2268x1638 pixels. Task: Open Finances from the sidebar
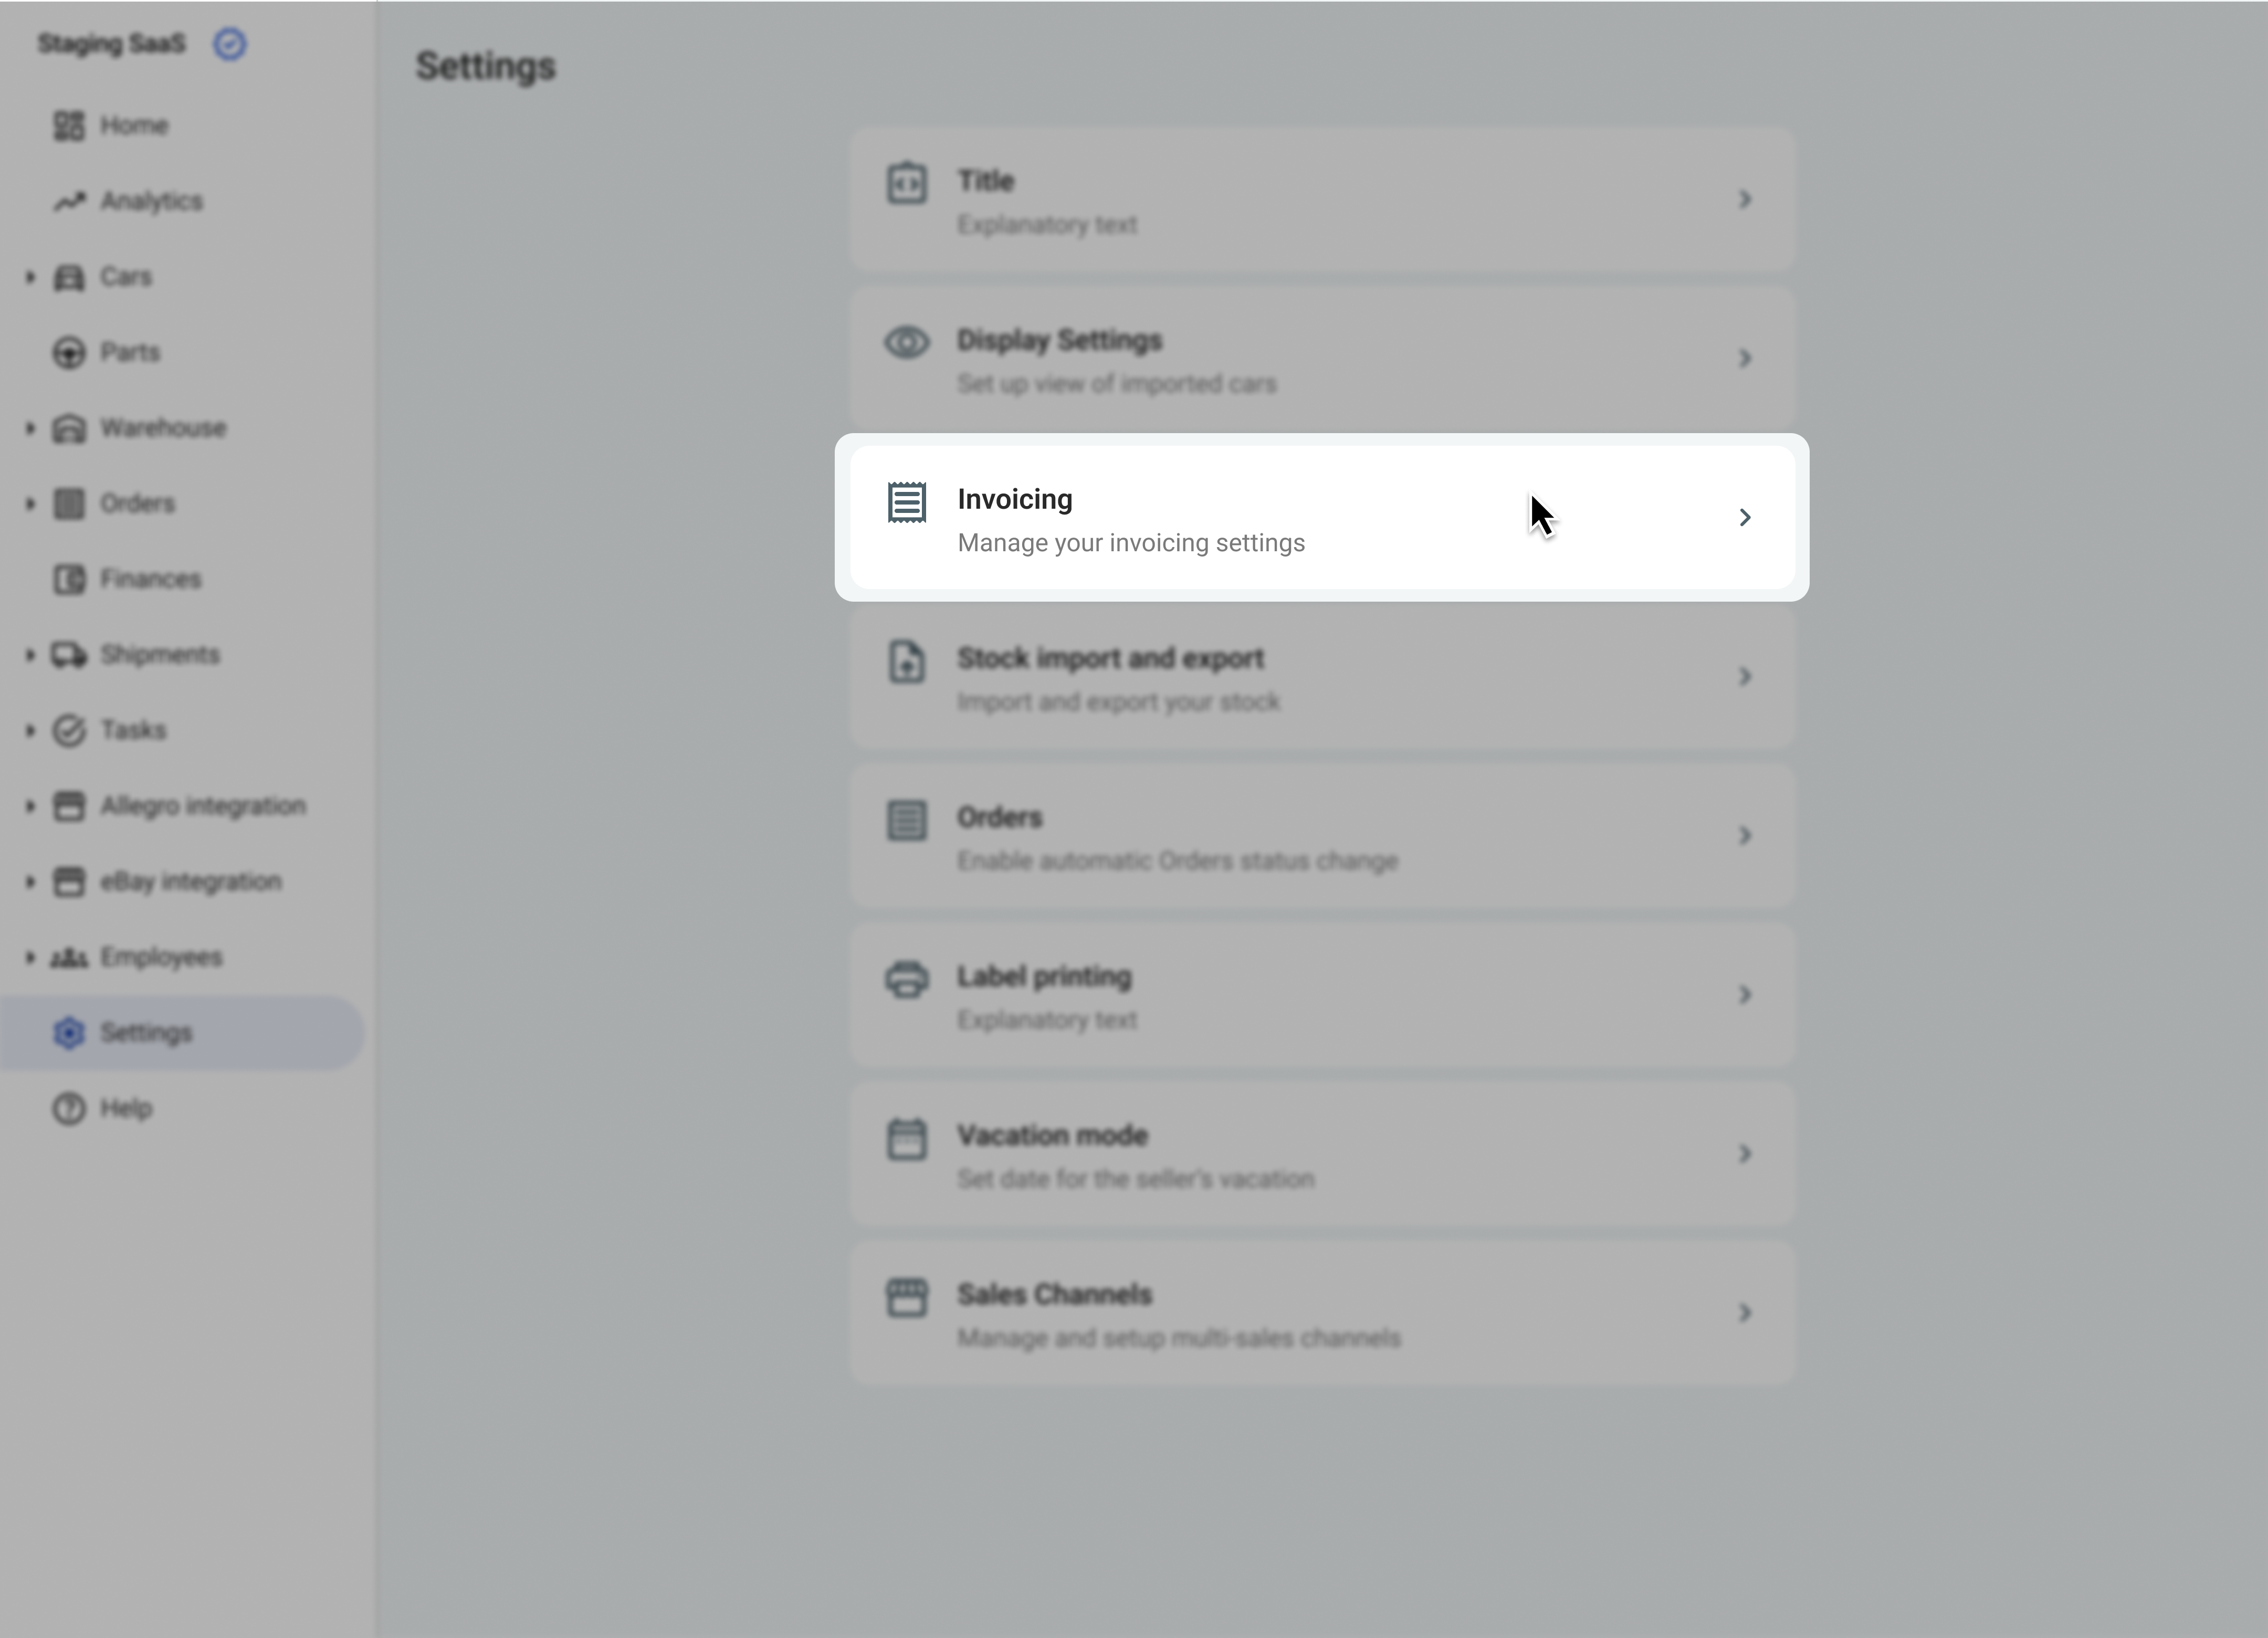(150, 579)
